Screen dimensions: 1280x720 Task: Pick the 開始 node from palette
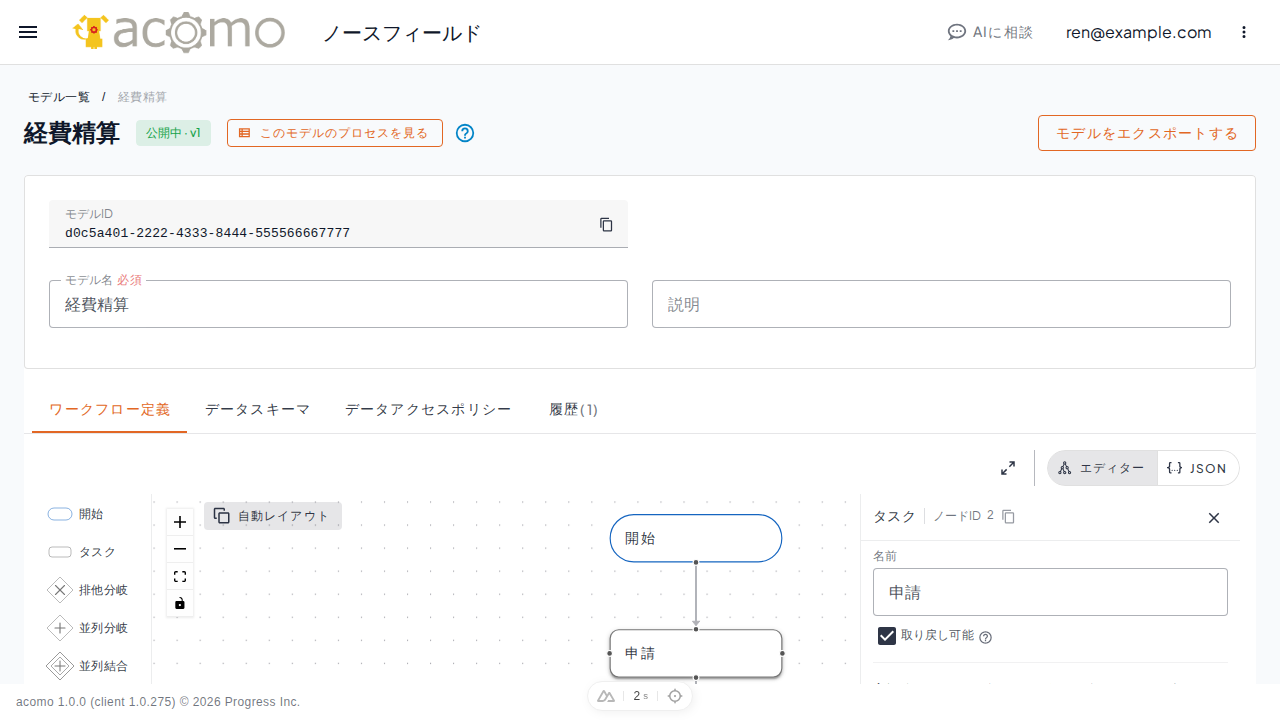[x=75, y=514]
